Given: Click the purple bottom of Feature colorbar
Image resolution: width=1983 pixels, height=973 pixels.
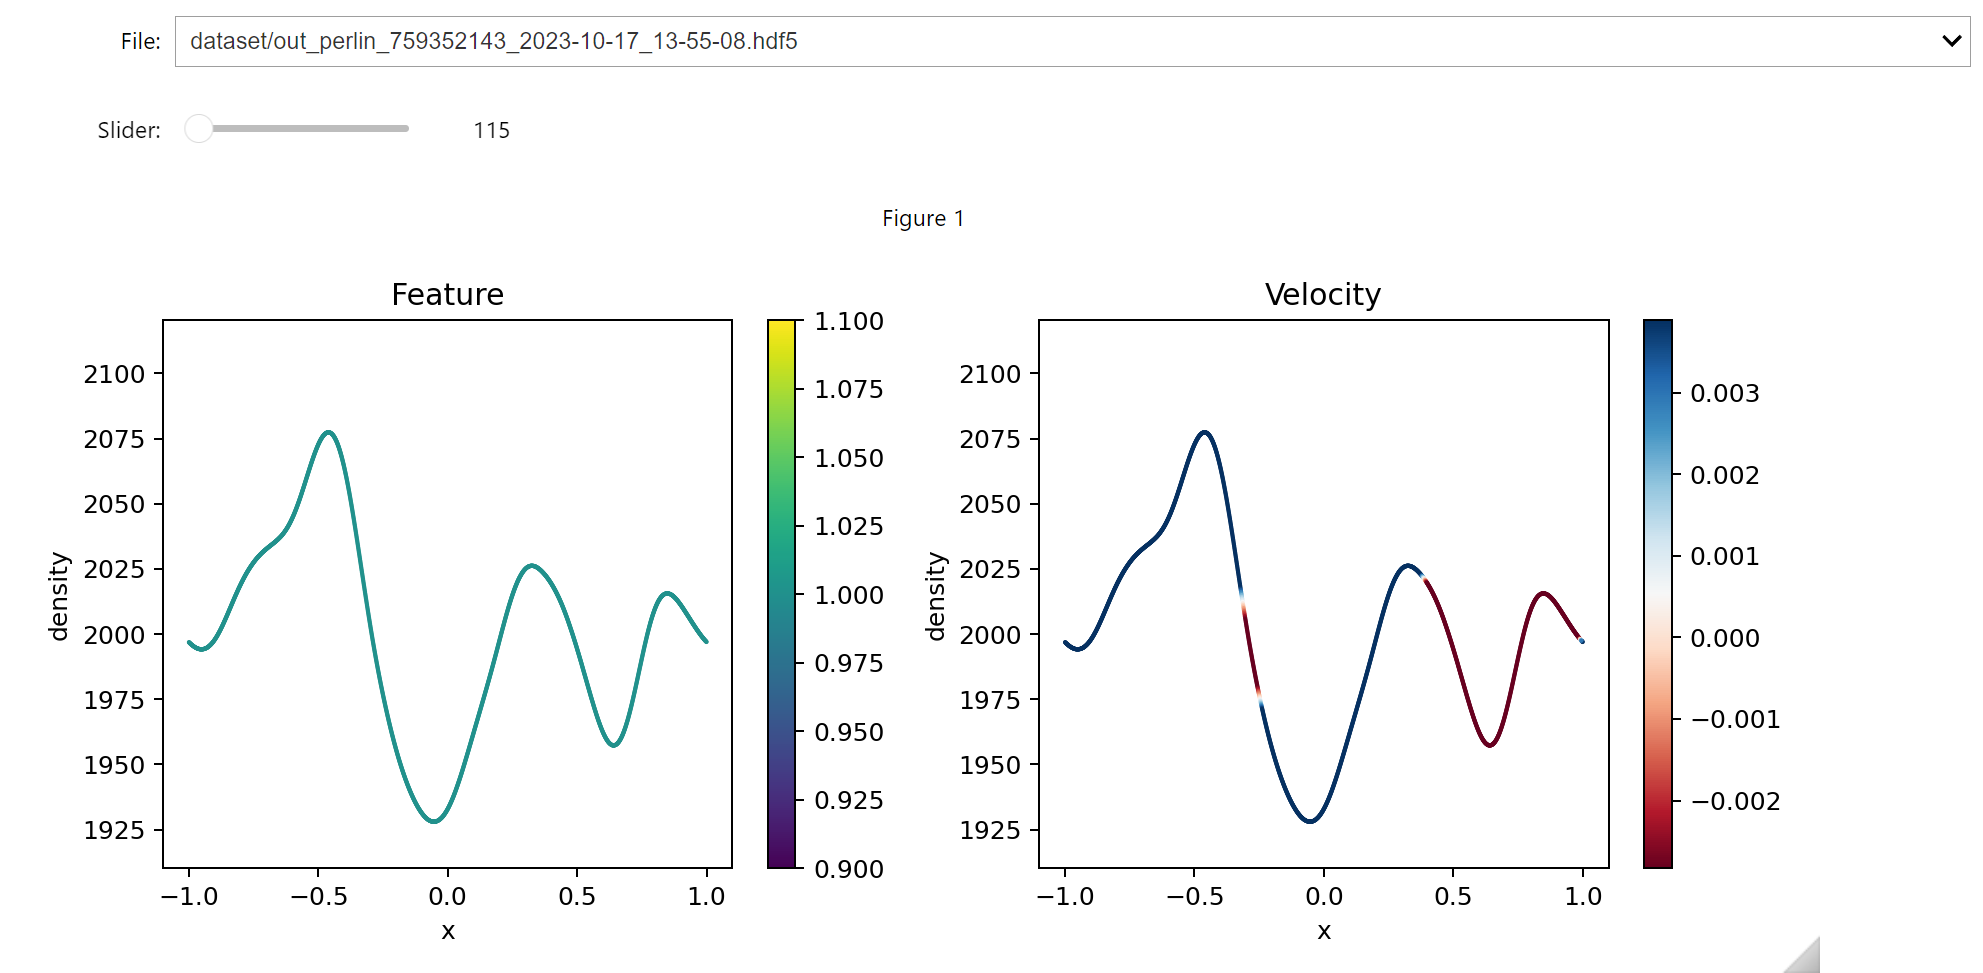Looking at the screenshot, I should coord(781,858).
